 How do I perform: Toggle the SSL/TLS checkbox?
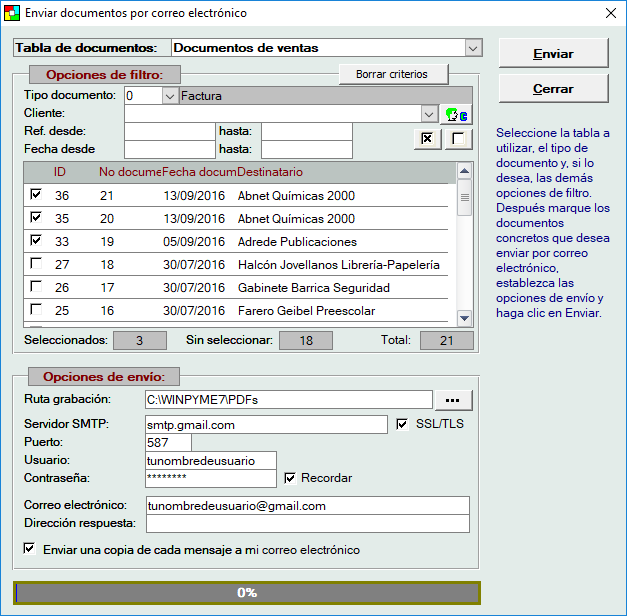(402, 424)
